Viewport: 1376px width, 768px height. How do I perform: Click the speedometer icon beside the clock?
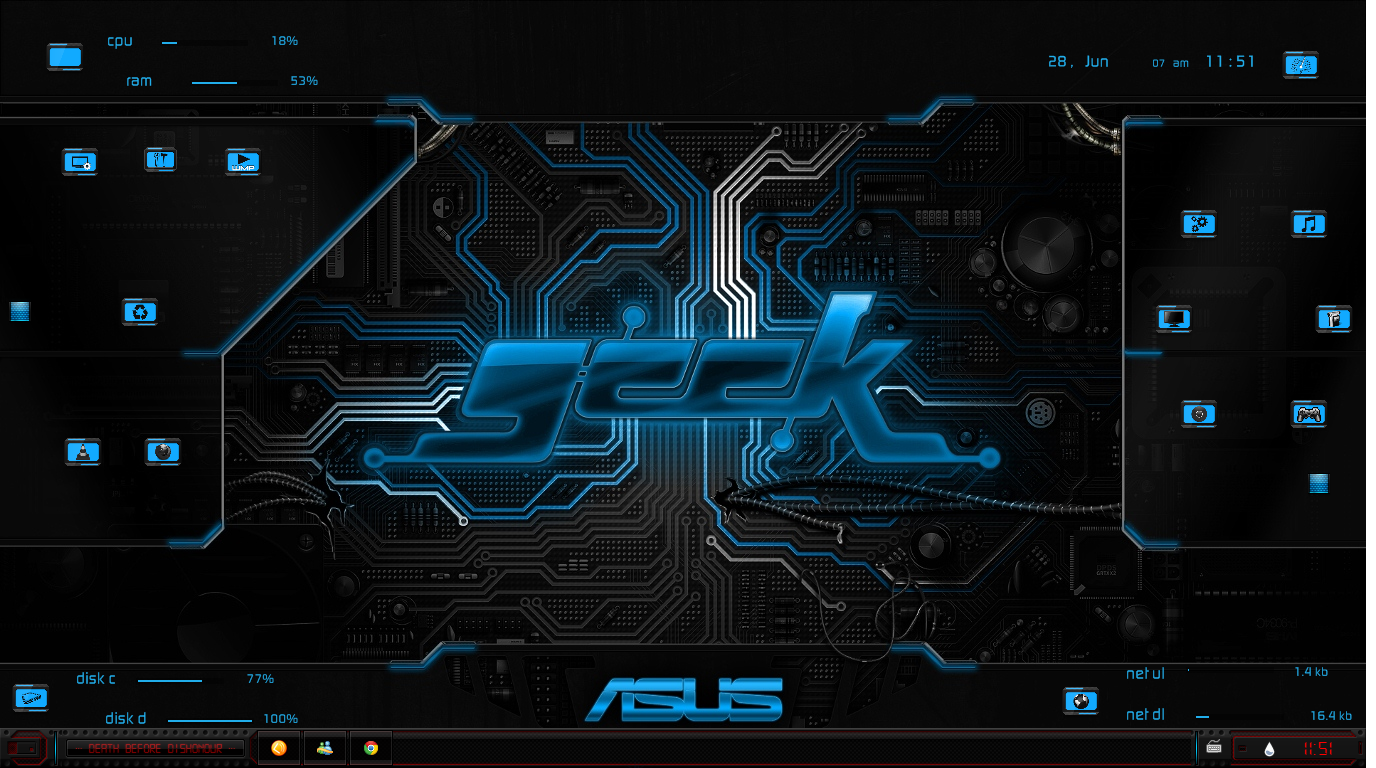coord(1301,65)
